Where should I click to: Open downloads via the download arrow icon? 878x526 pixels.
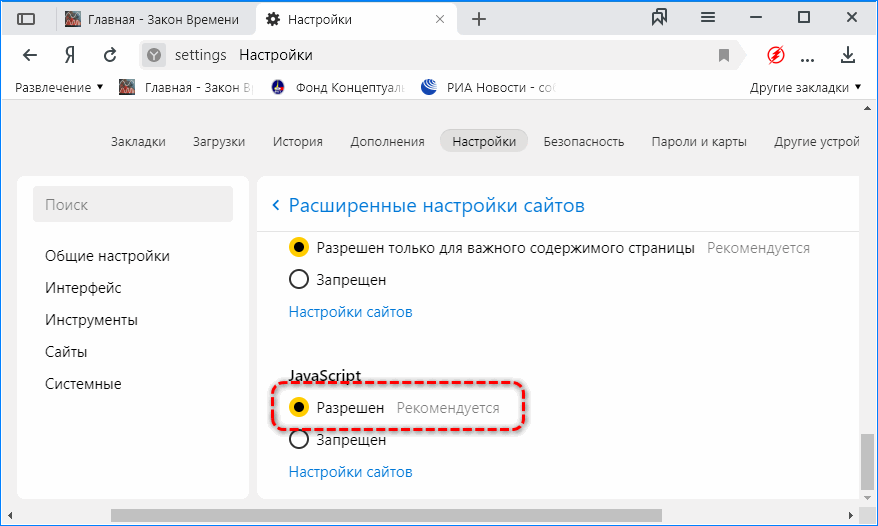point(848,55)
